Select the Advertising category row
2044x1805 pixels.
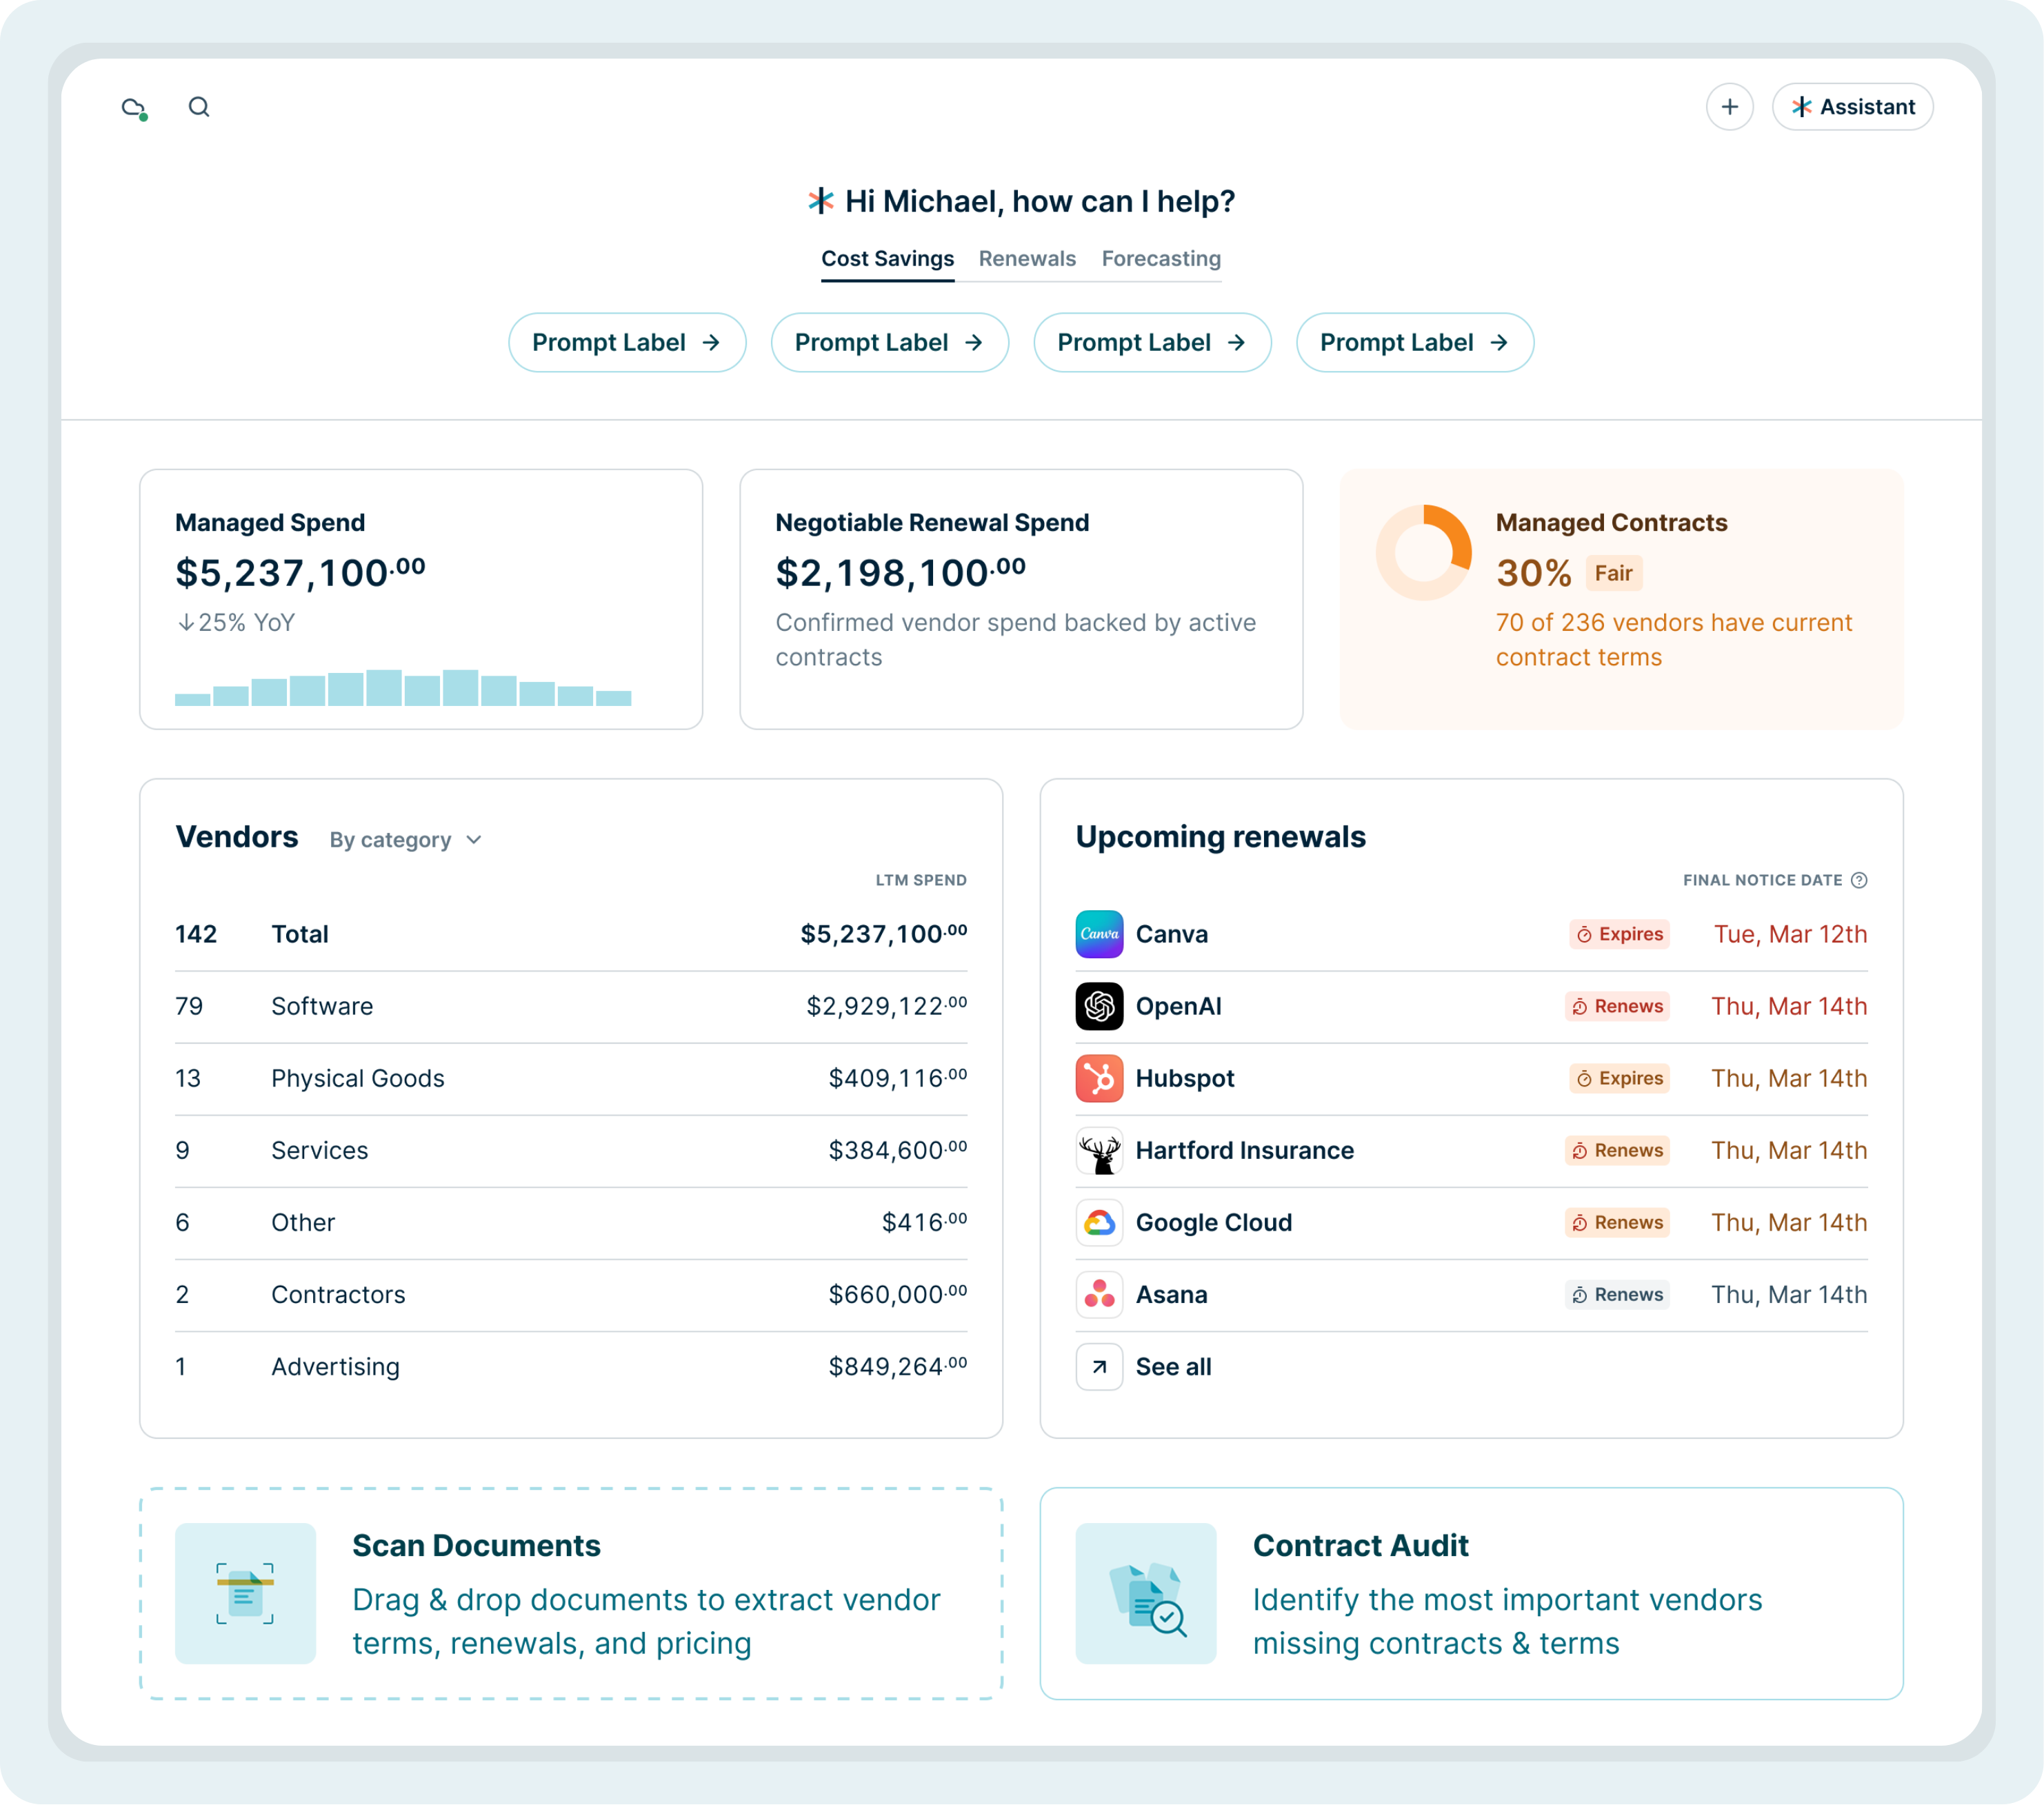571,1366
